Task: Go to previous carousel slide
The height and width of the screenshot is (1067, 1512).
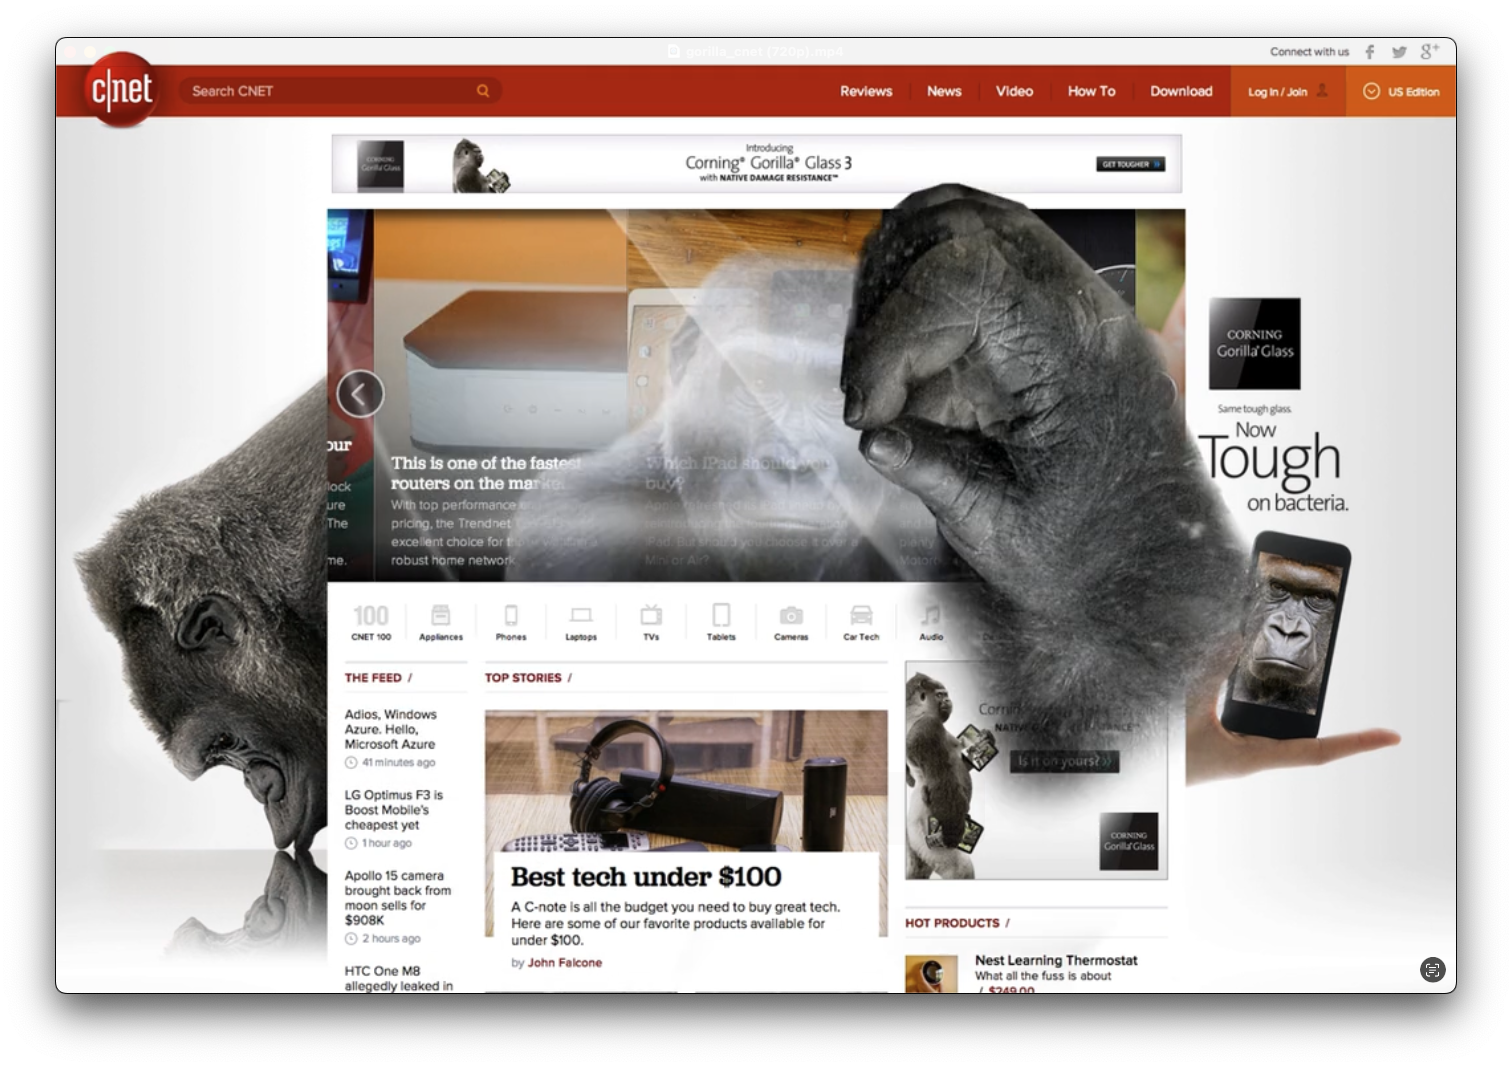Action: point(360,394)
